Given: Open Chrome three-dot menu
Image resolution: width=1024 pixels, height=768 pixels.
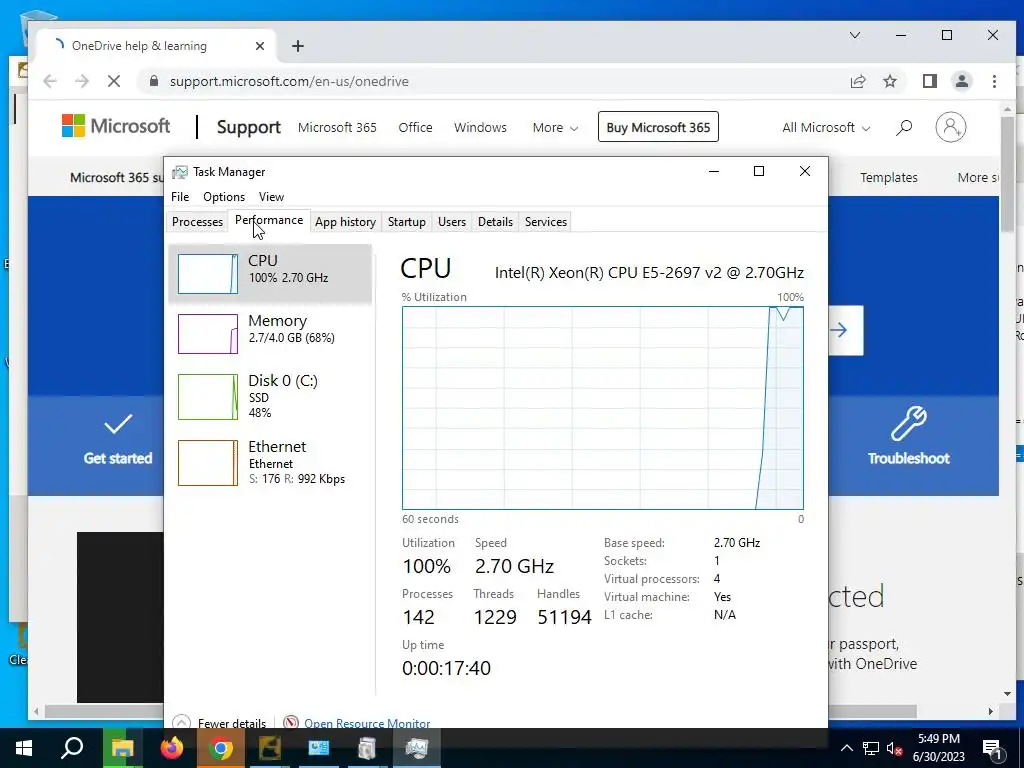Looking at the screenshot, I should tap(994, 81).
